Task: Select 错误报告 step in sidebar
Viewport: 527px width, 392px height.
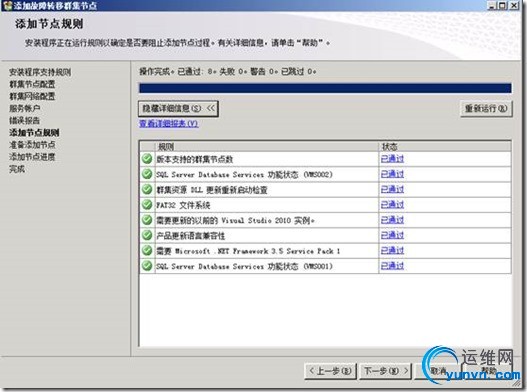Action: click(25, 120)
